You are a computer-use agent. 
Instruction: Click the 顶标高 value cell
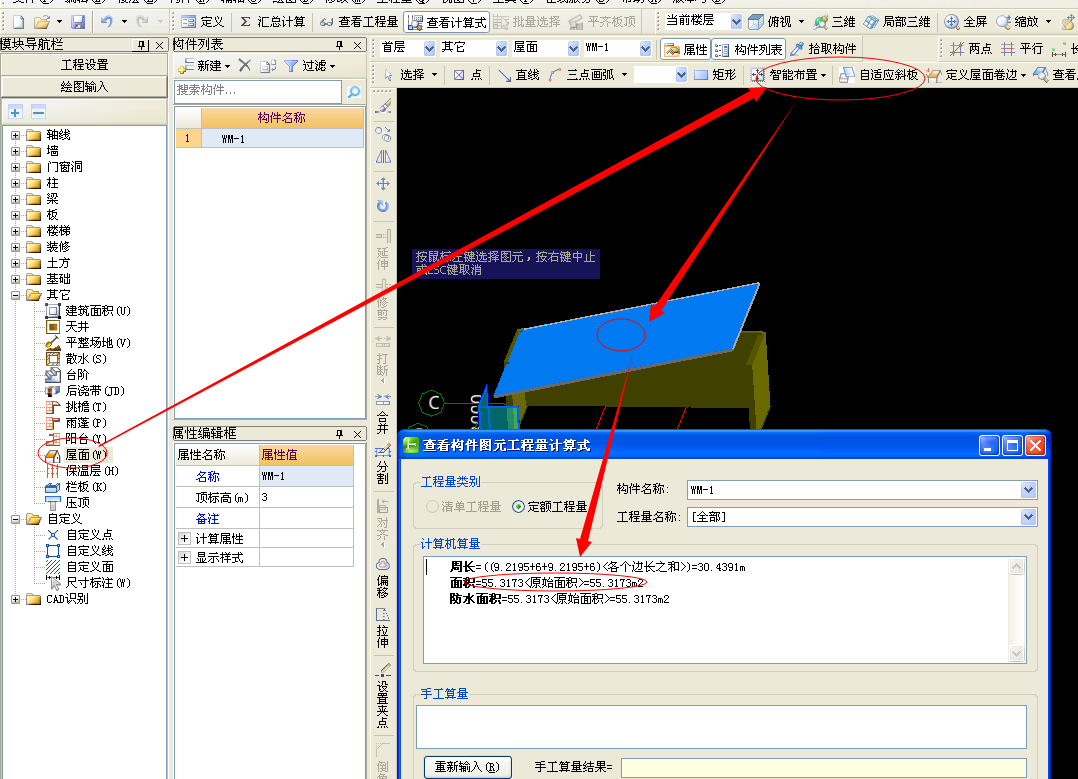click(x=306, y=497)
